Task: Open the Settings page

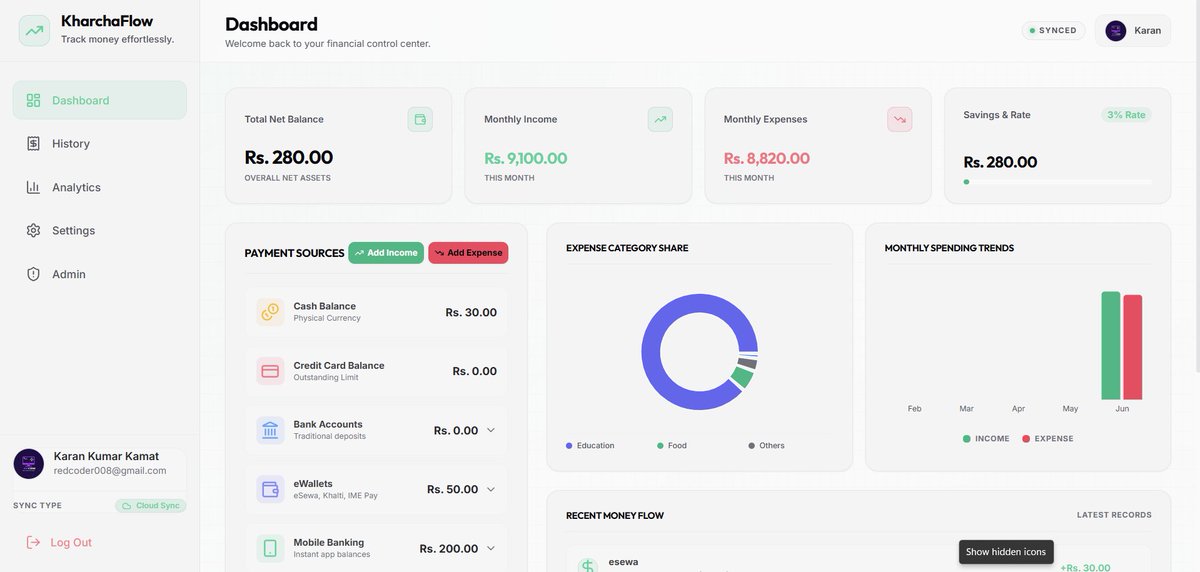Action: 99,231
